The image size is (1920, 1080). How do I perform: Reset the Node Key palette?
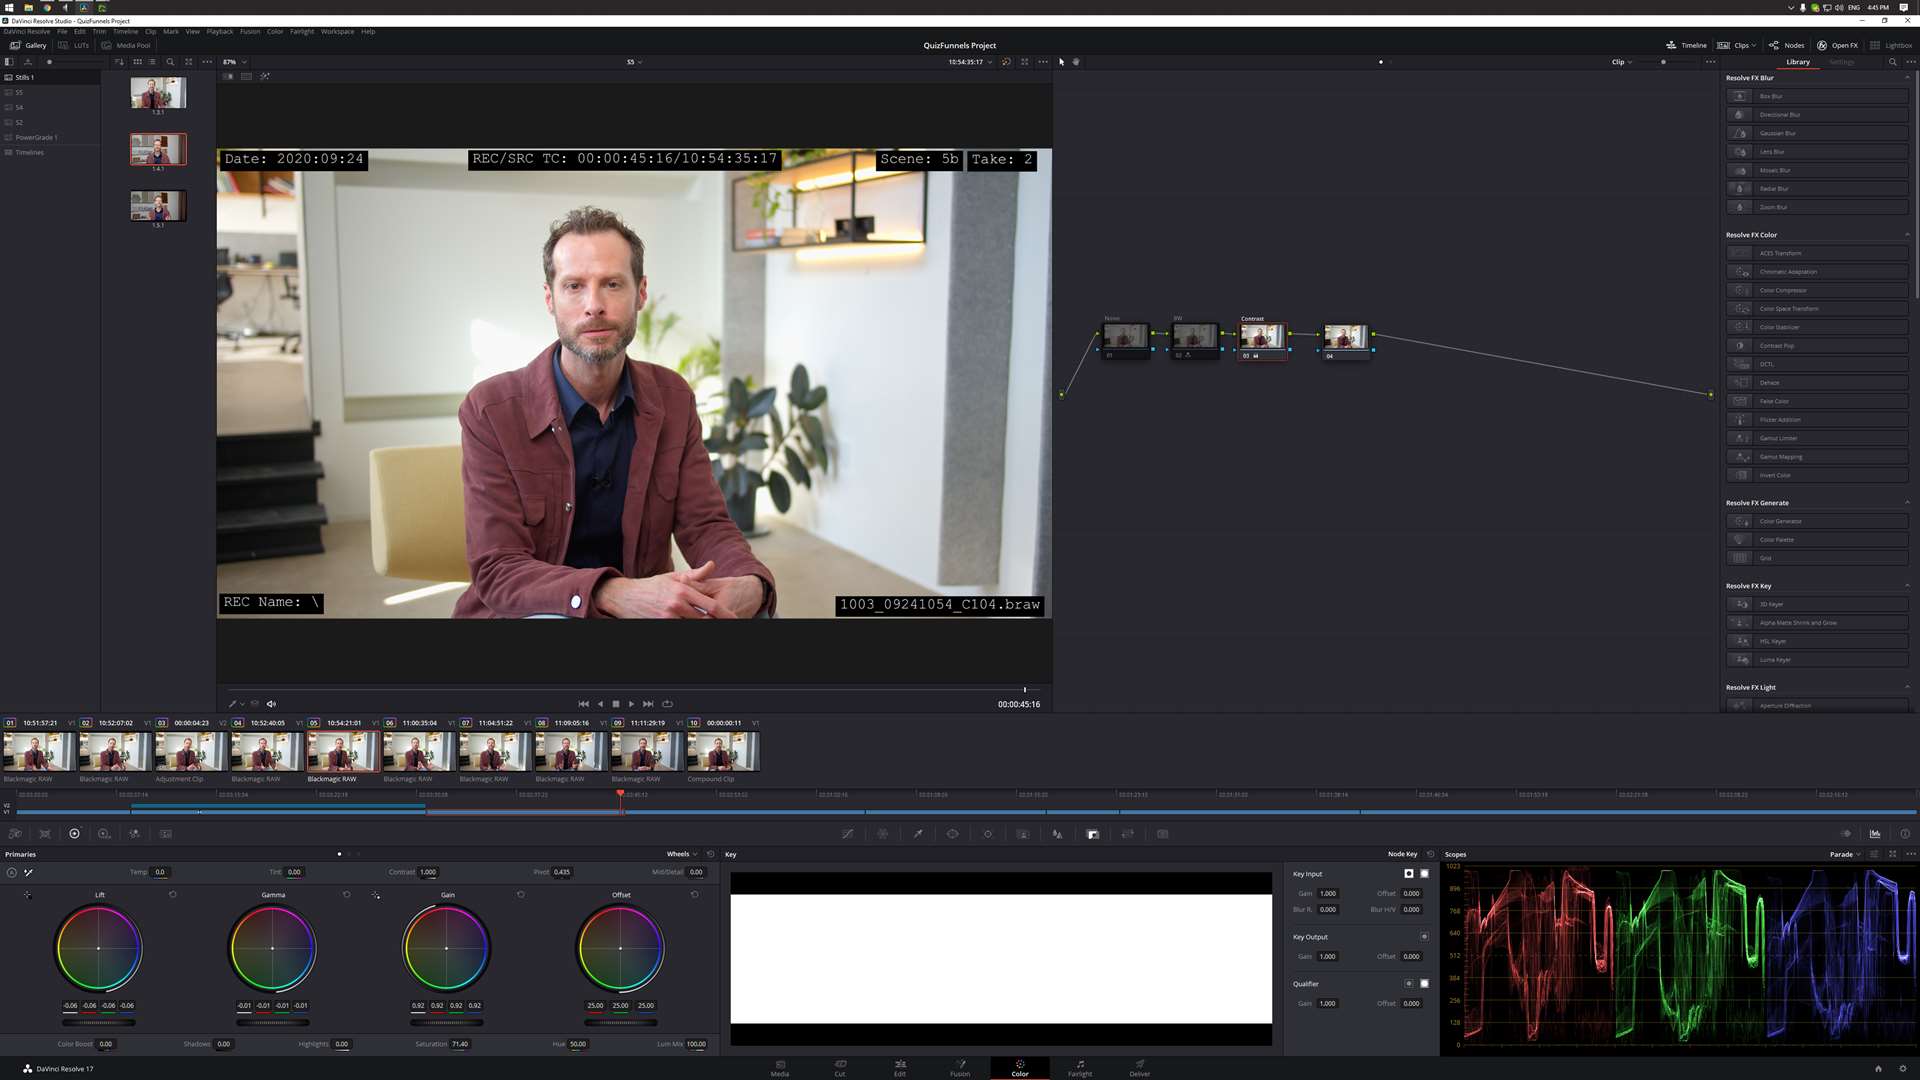tap(1431, 854)
